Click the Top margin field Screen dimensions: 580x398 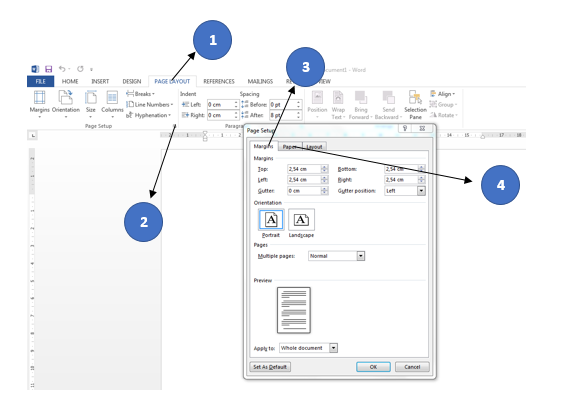pos(304,169)
